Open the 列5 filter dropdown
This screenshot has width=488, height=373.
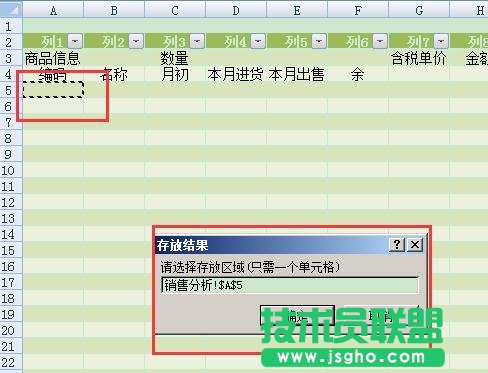(x=319, y=41)
